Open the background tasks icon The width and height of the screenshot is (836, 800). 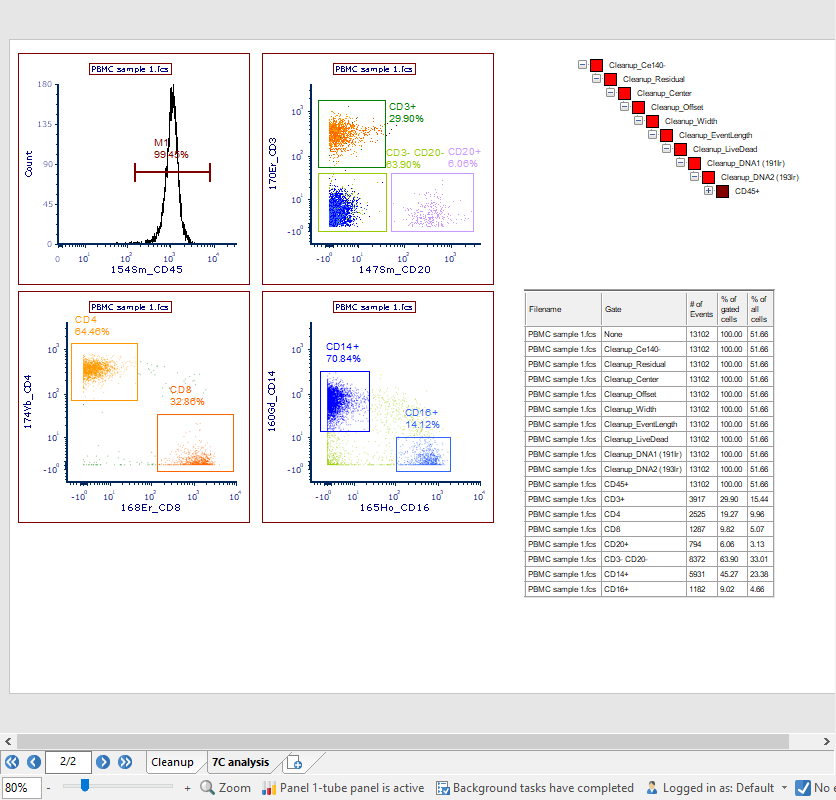443,788
